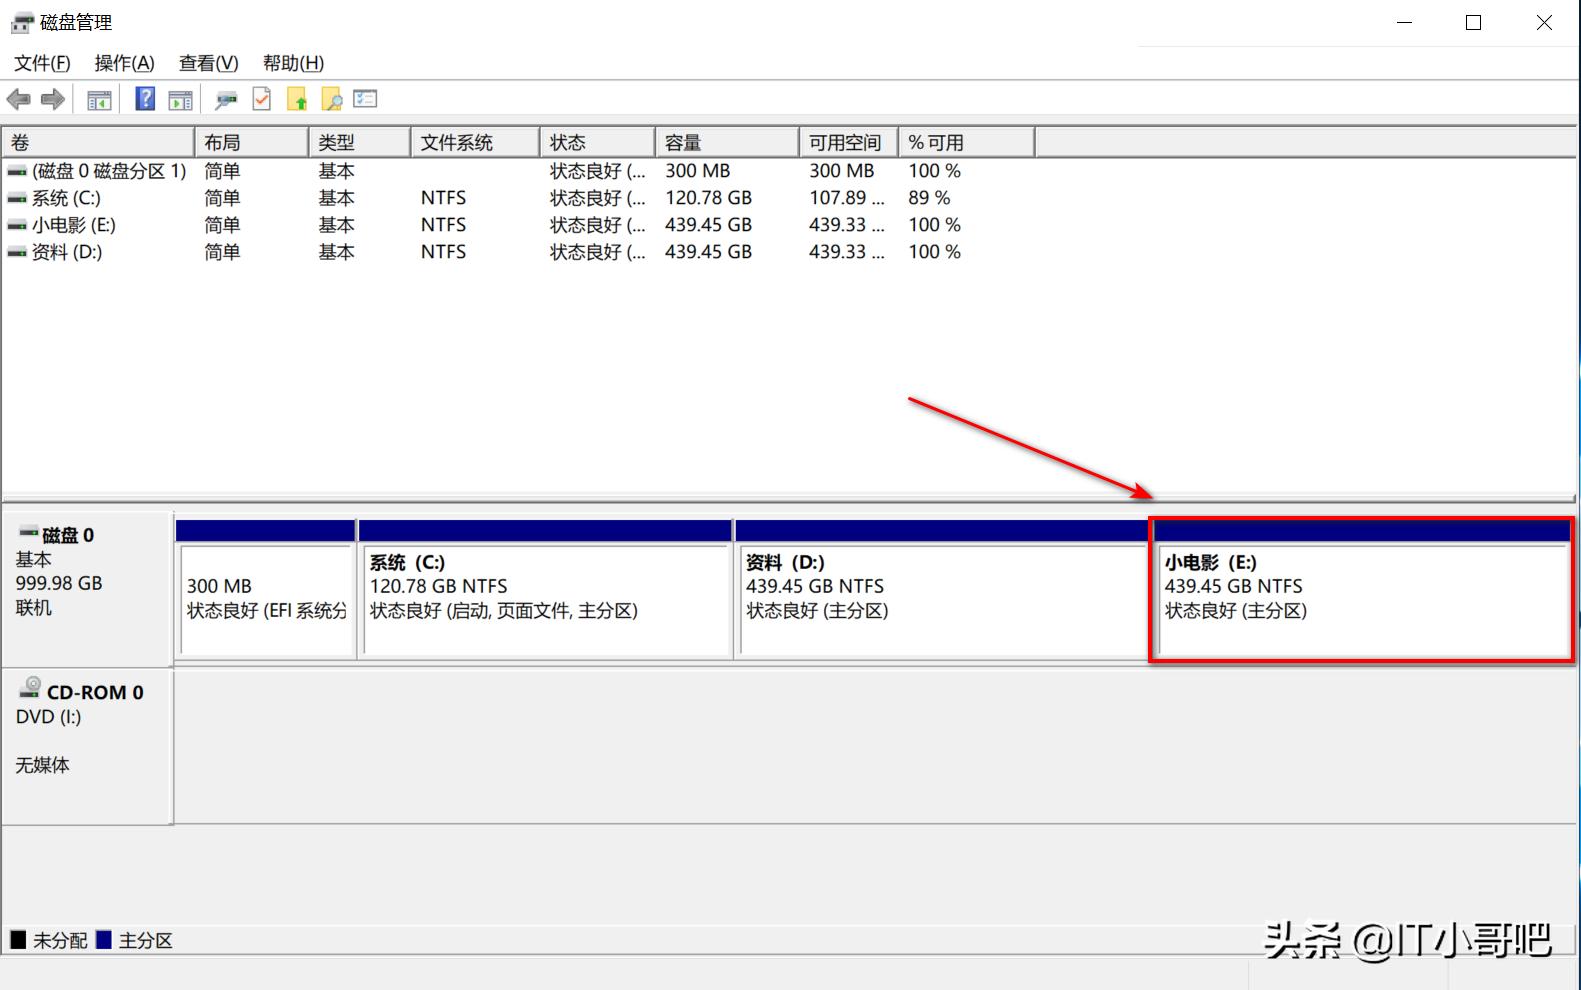The height and width of the screenshot is (990, 1581).
Task: Select the 小电影 (E:) partition block
Action: (1361, 598)
